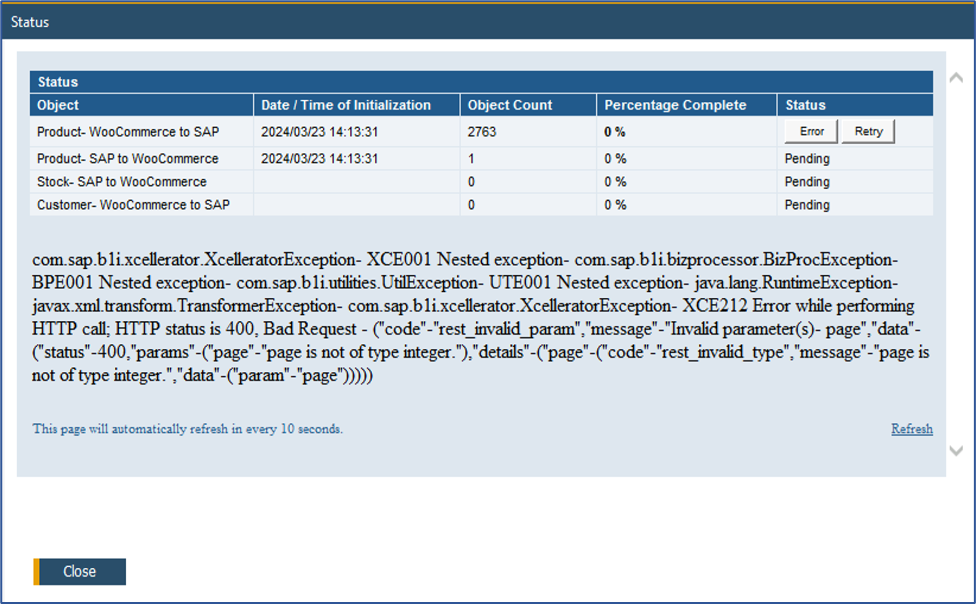This screenshot has width=976, height=604.
Task: Click the Error button for Product- WooCommerce to SAP
Action: point(811,131)
